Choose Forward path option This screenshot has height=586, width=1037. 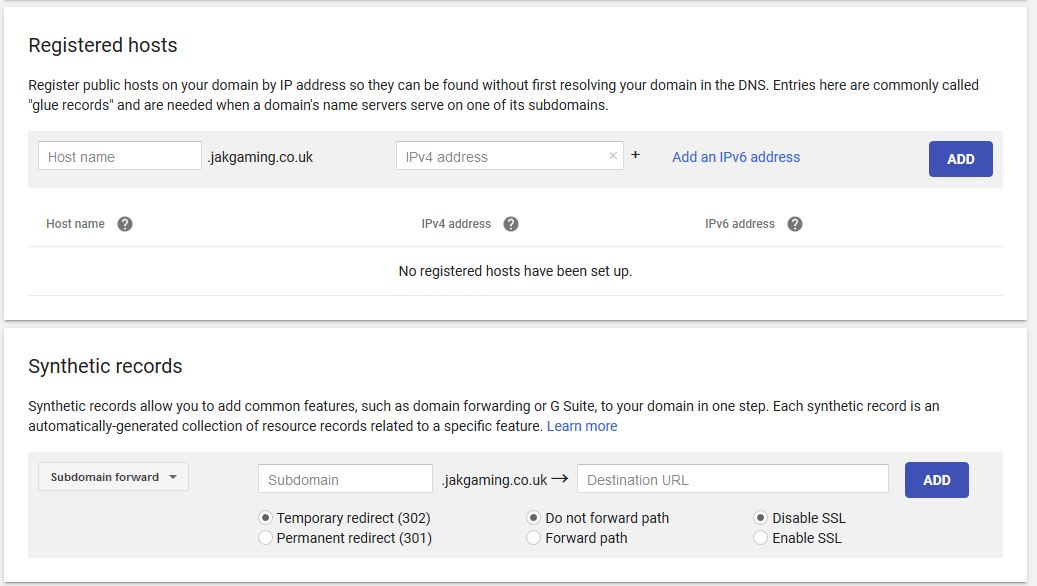tap(533, 538)
